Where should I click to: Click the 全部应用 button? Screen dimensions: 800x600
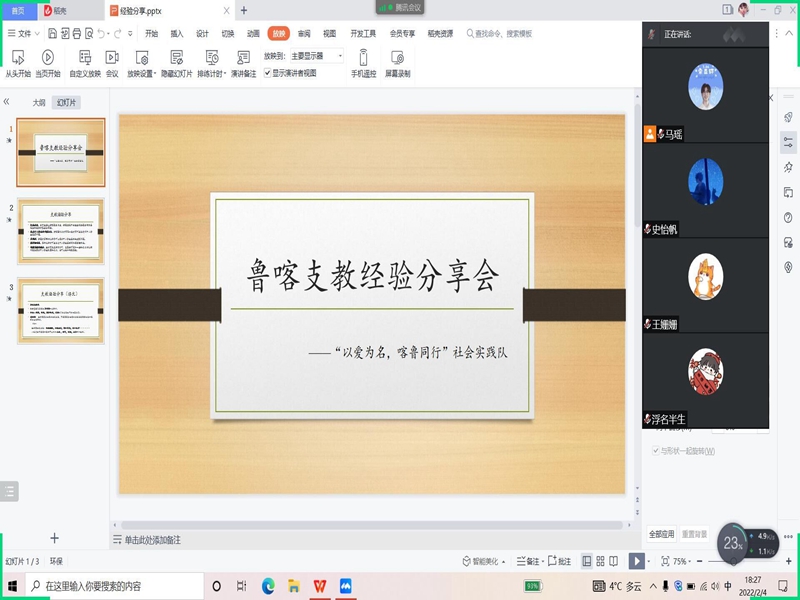pos(662,534)
